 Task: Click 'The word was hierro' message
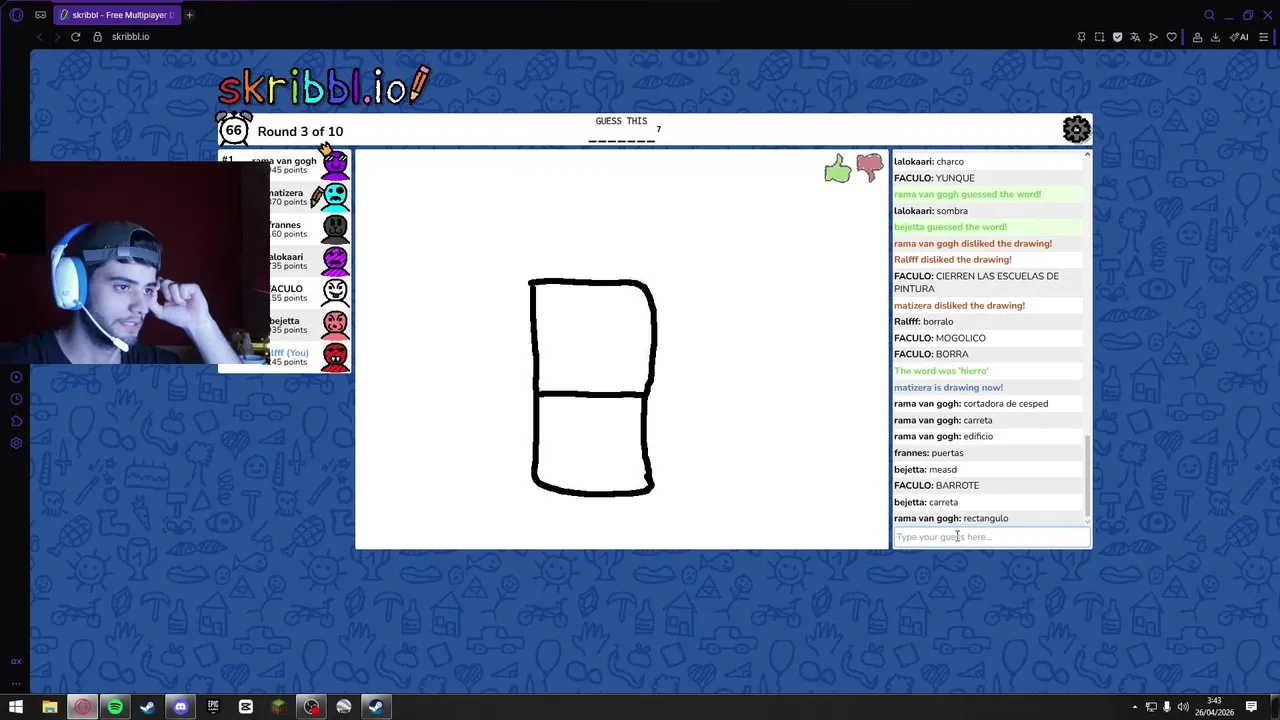[x=941, y=371]
